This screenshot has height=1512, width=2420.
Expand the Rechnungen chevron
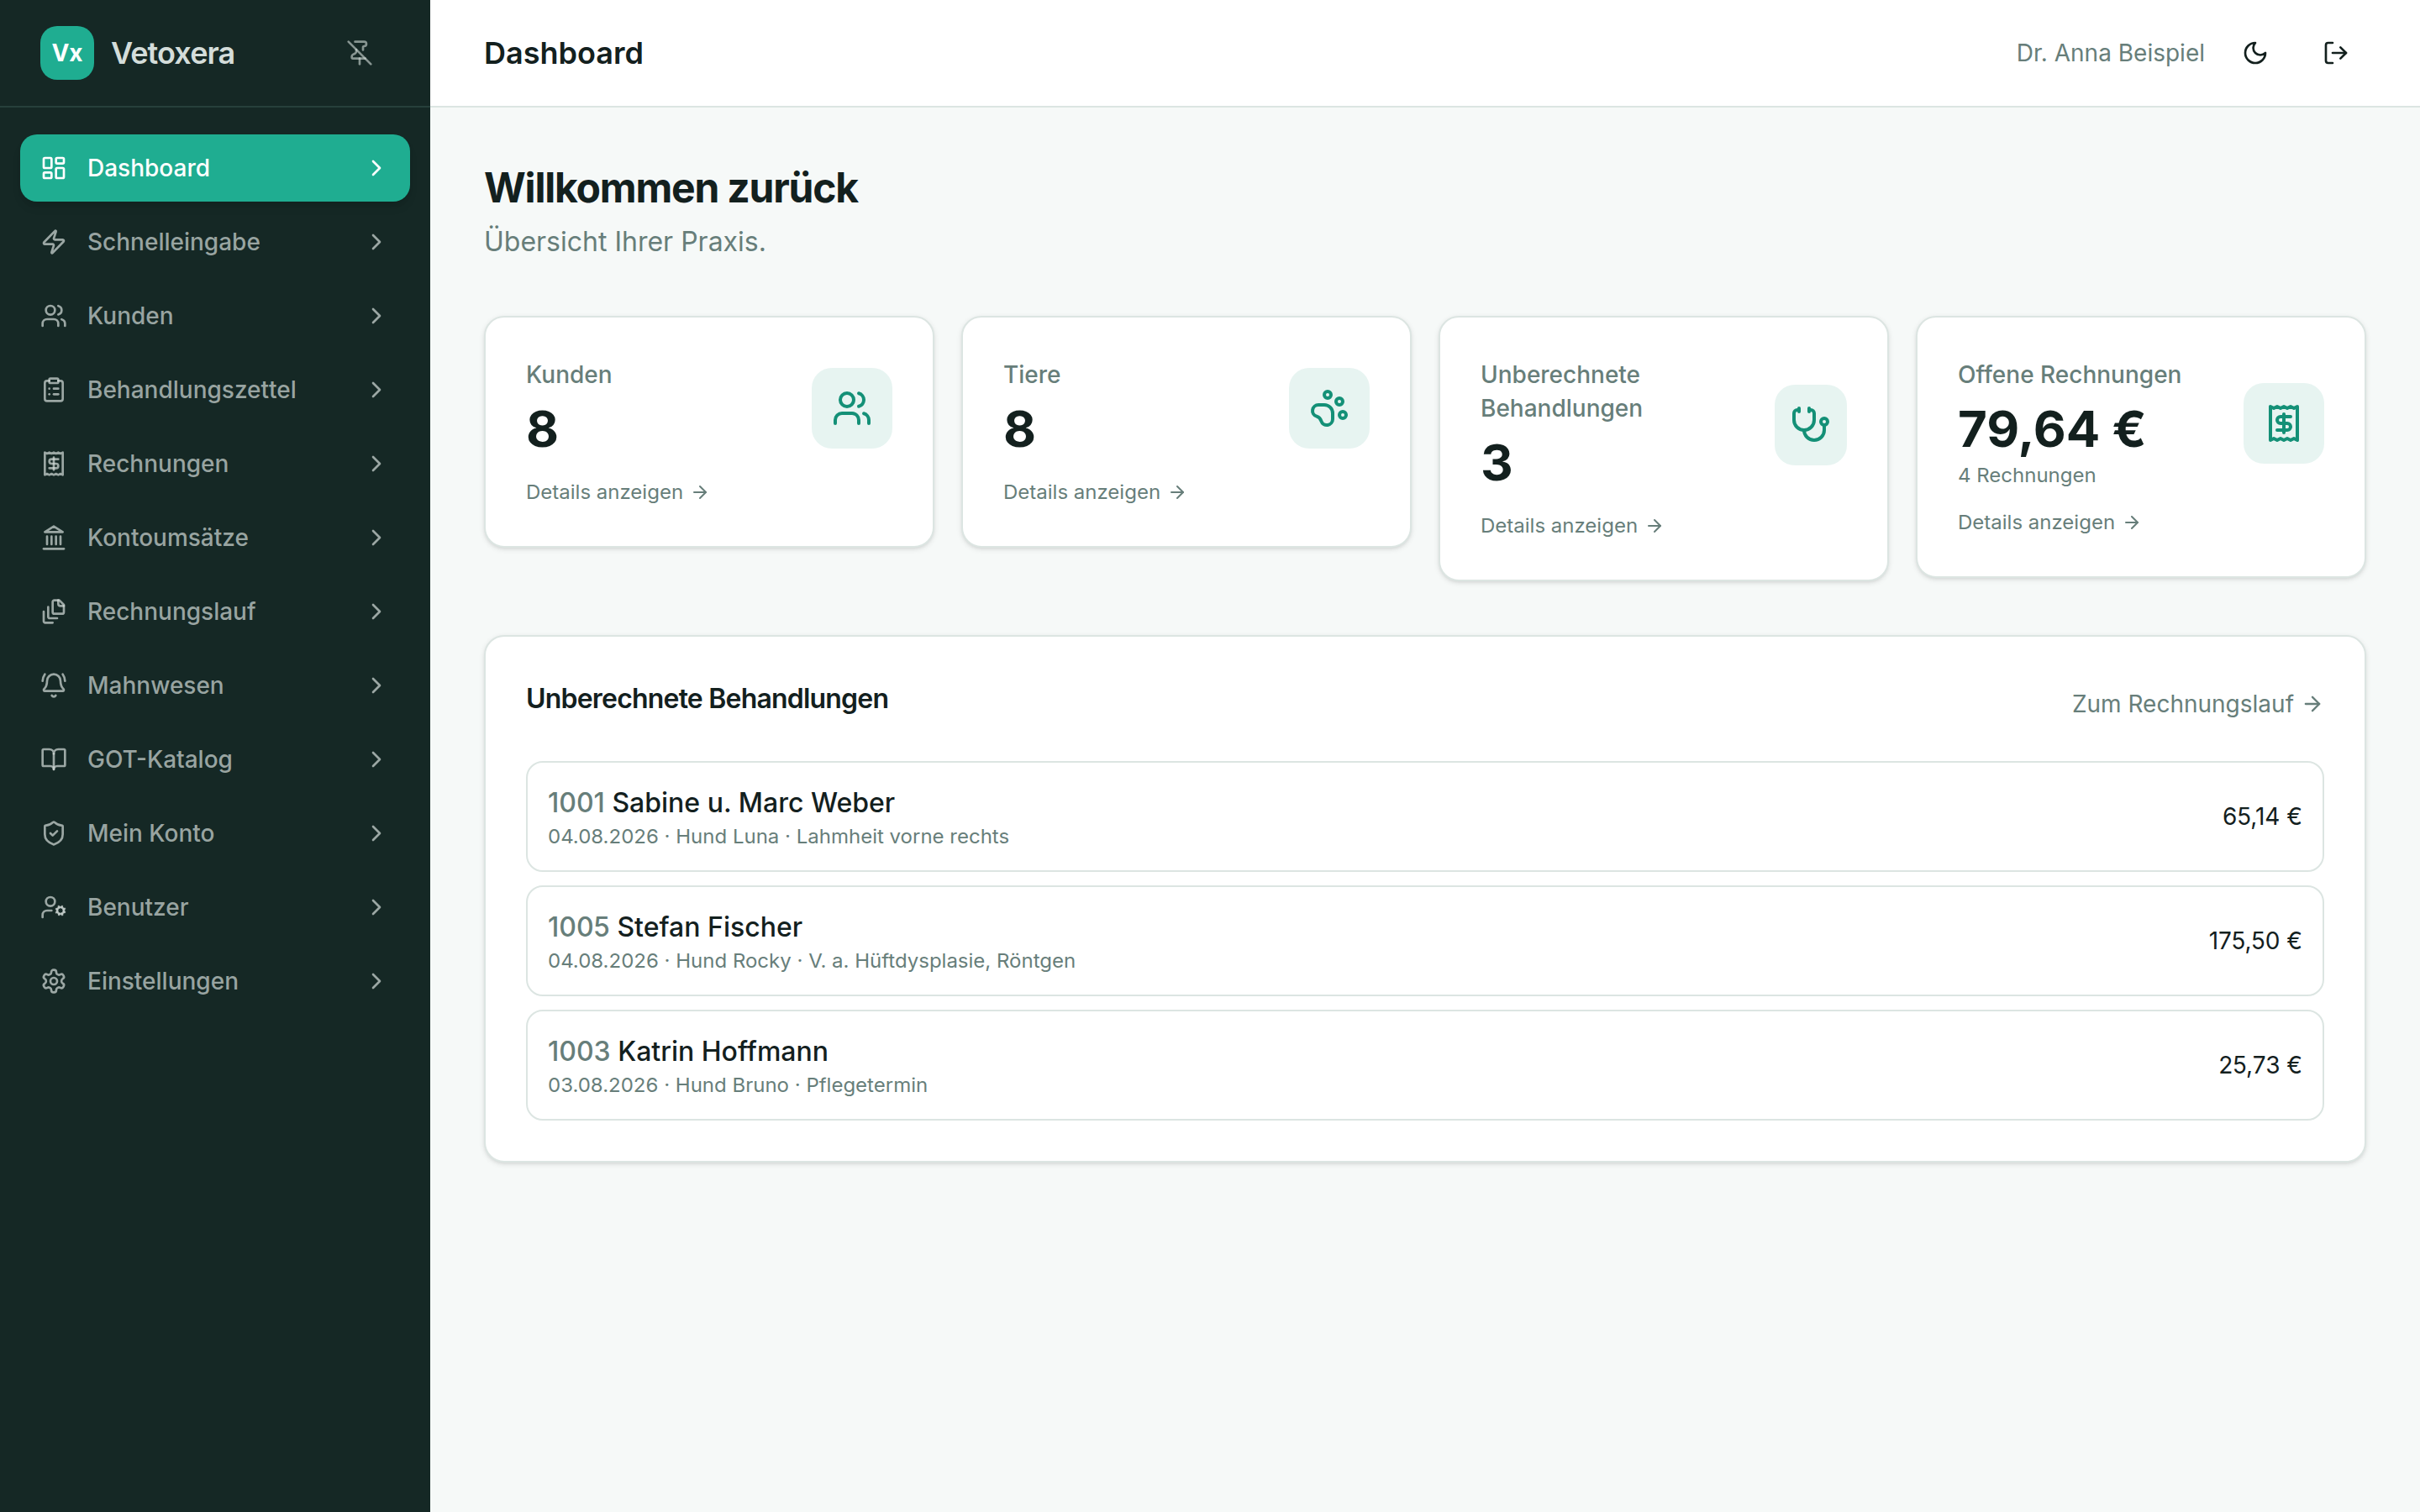[x=376, y=464]
